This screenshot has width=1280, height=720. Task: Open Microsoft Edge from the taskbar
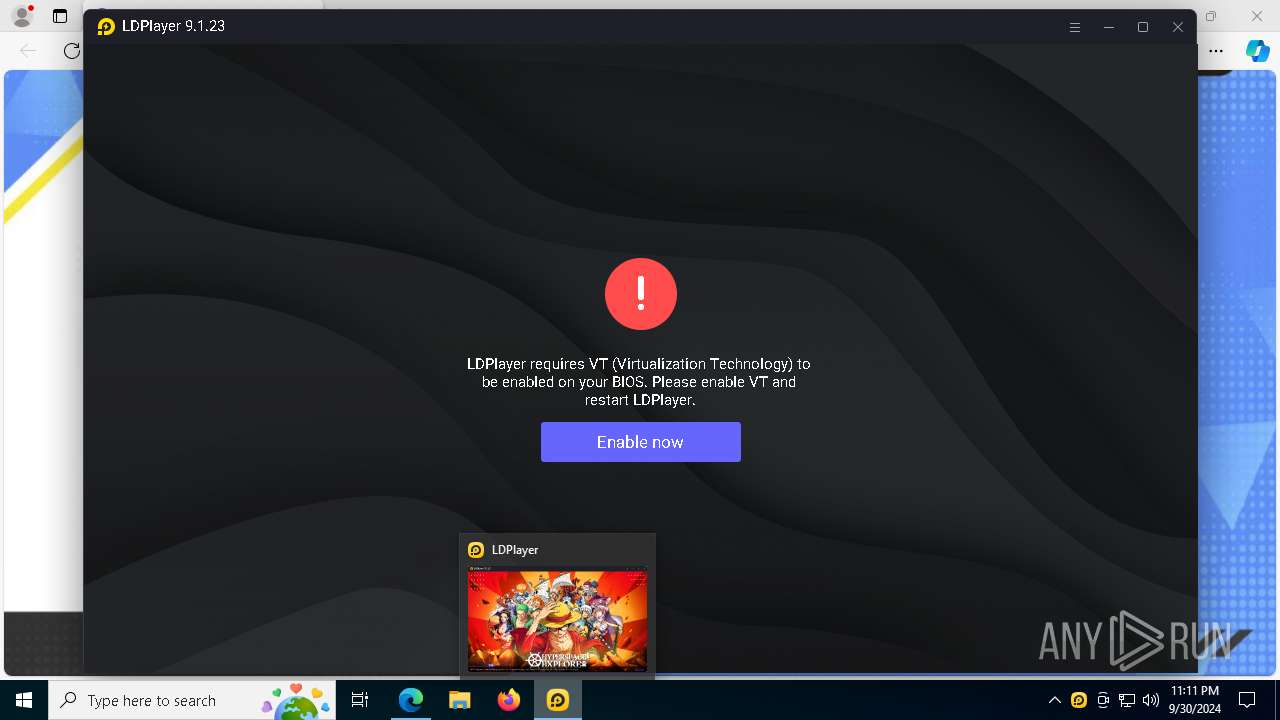click(x=411, y=700)
